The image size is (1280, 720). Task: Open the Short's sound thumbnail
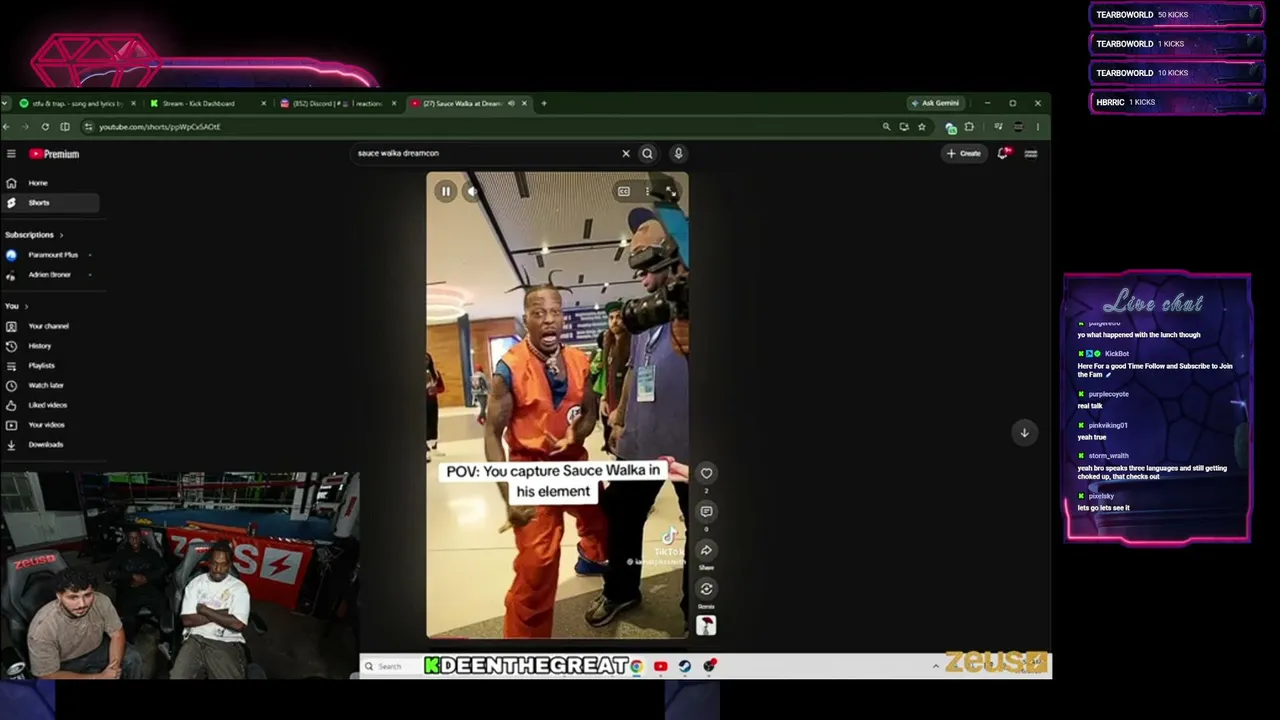706,626
